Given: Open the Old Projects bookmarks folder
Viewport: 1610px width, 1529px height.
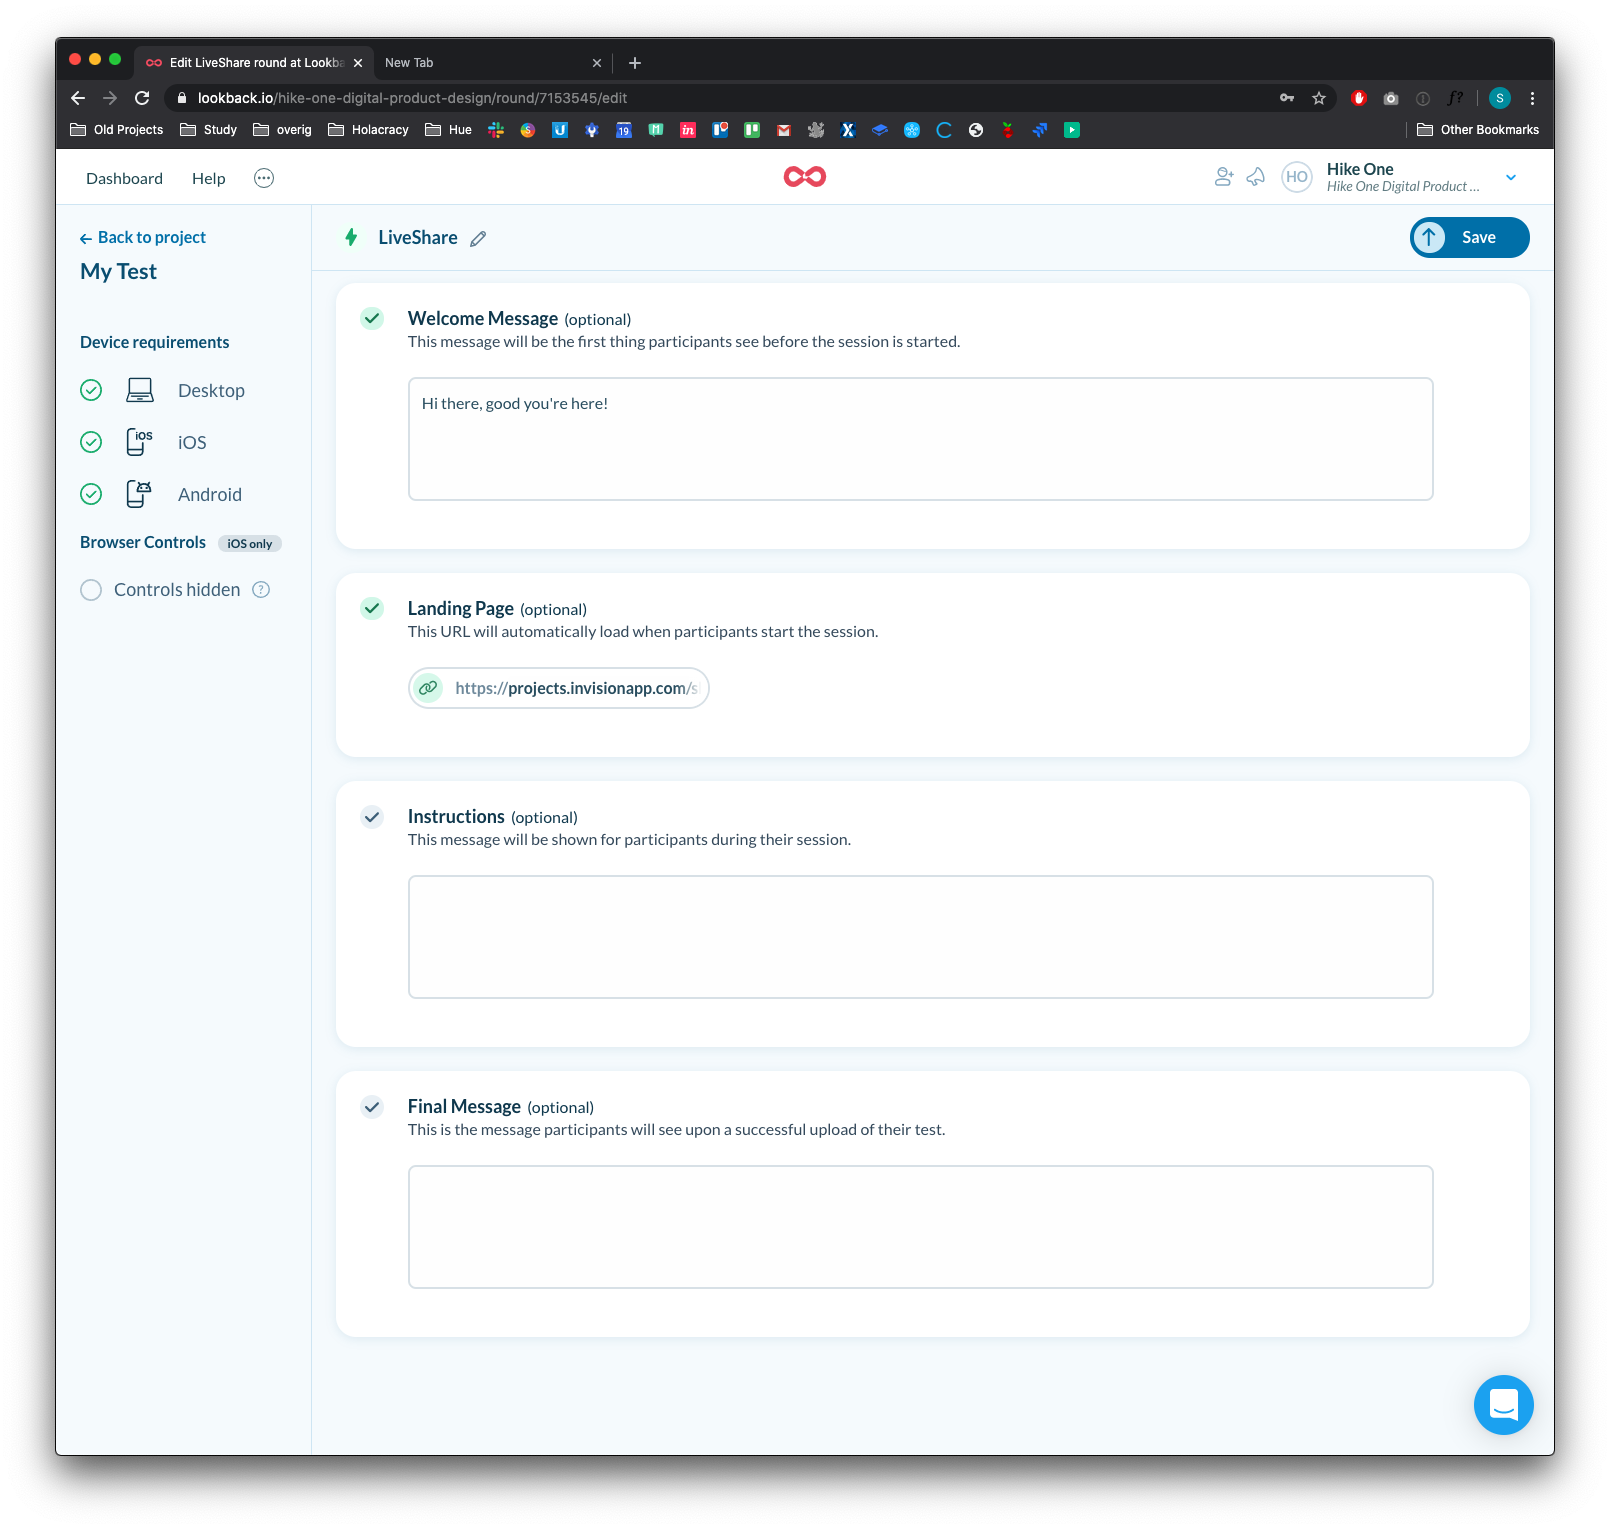Looking at the screenshot, I should coord(116,129).
